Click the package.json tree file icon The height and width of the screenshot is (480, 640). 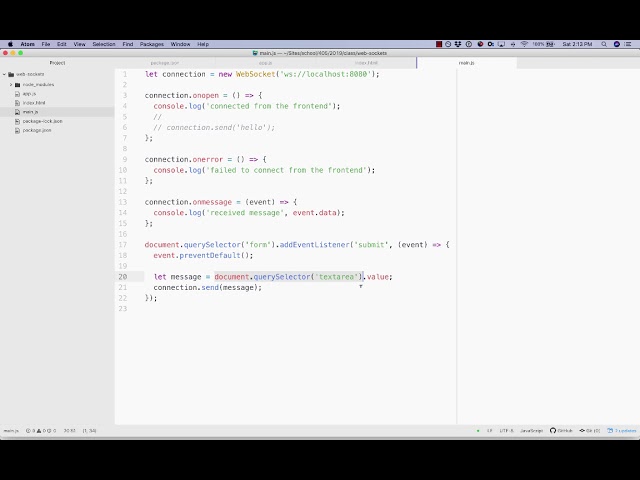17,130
